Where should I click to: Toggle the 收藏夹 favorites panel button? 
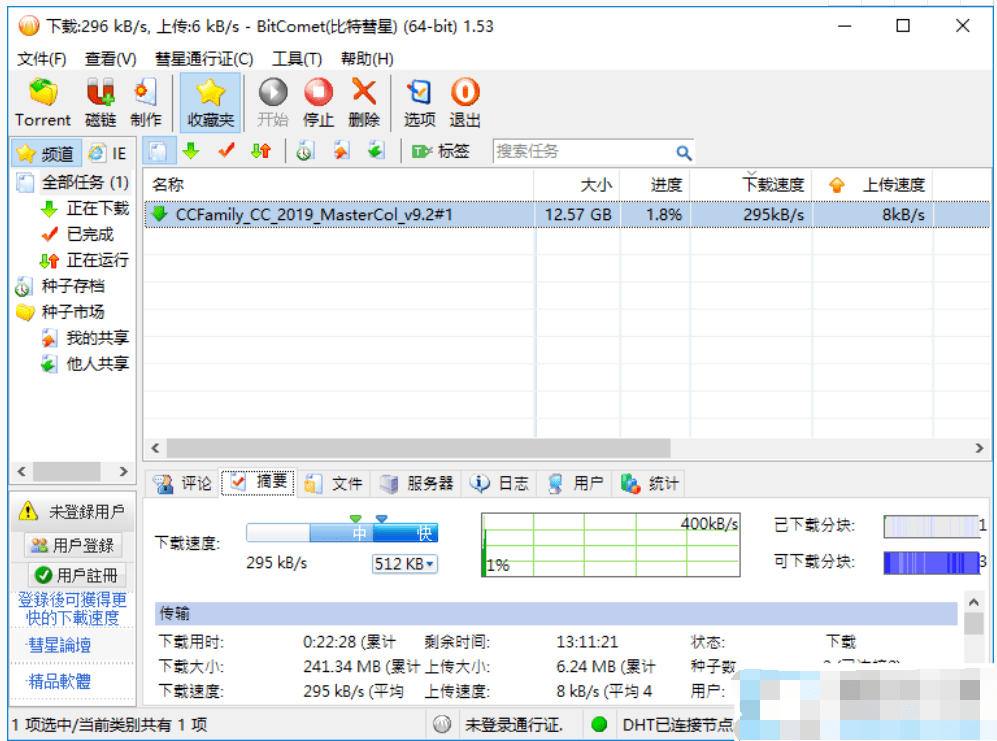pos(210,103)
